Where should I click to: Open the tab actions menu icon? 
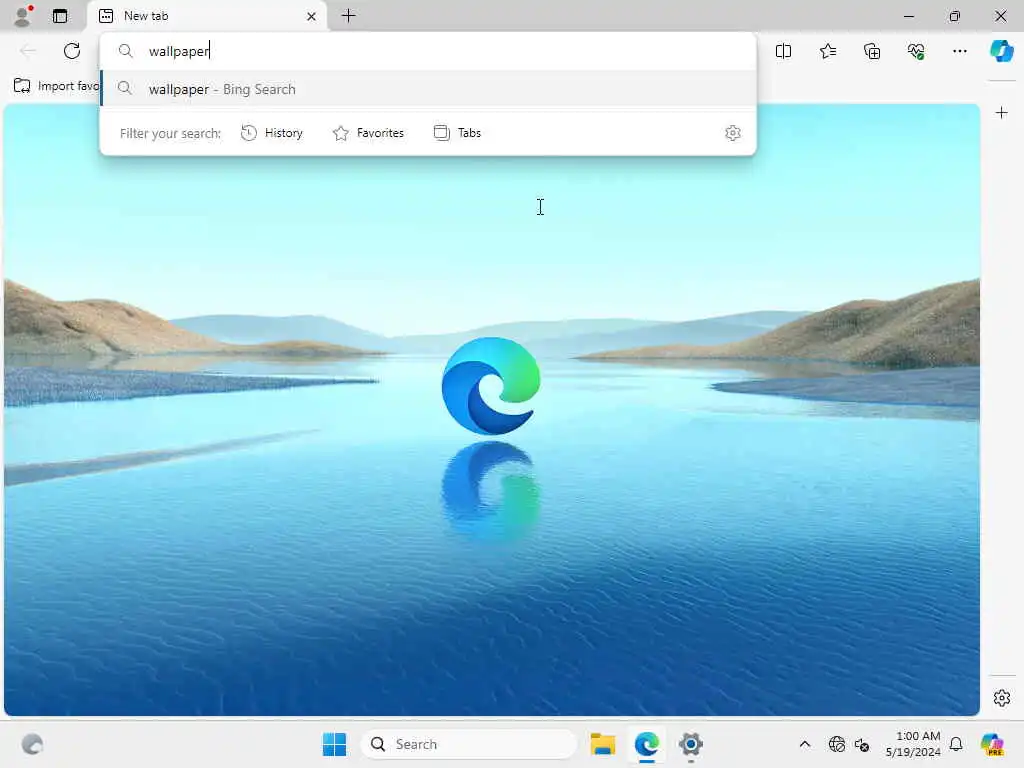pos(60,16)
